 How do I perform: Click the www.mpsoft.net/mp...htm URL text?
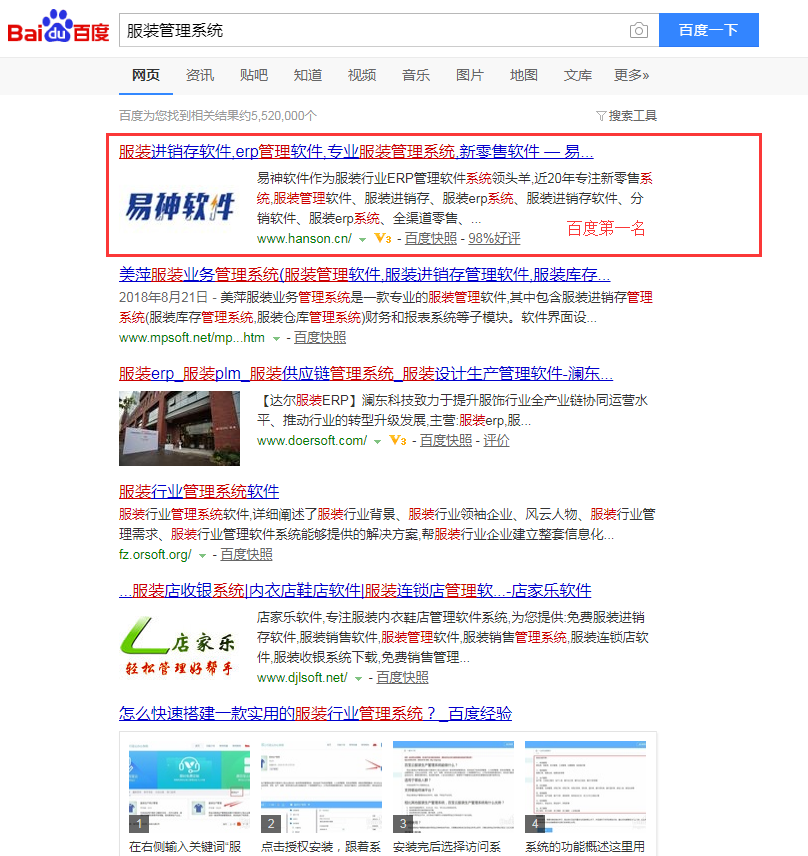pyautogui.click(x=192, y=338)
